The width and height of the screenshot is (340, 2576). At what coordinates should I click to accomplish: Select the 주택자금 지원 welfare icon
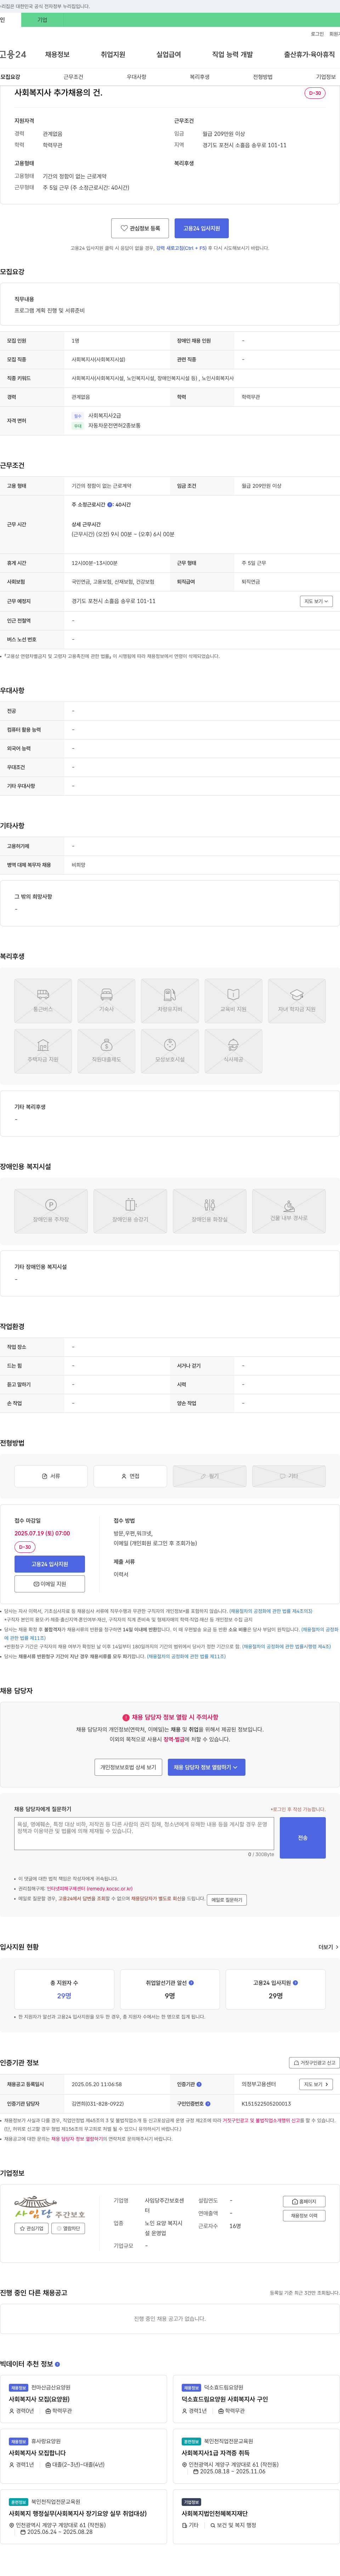coord(43,1050)
